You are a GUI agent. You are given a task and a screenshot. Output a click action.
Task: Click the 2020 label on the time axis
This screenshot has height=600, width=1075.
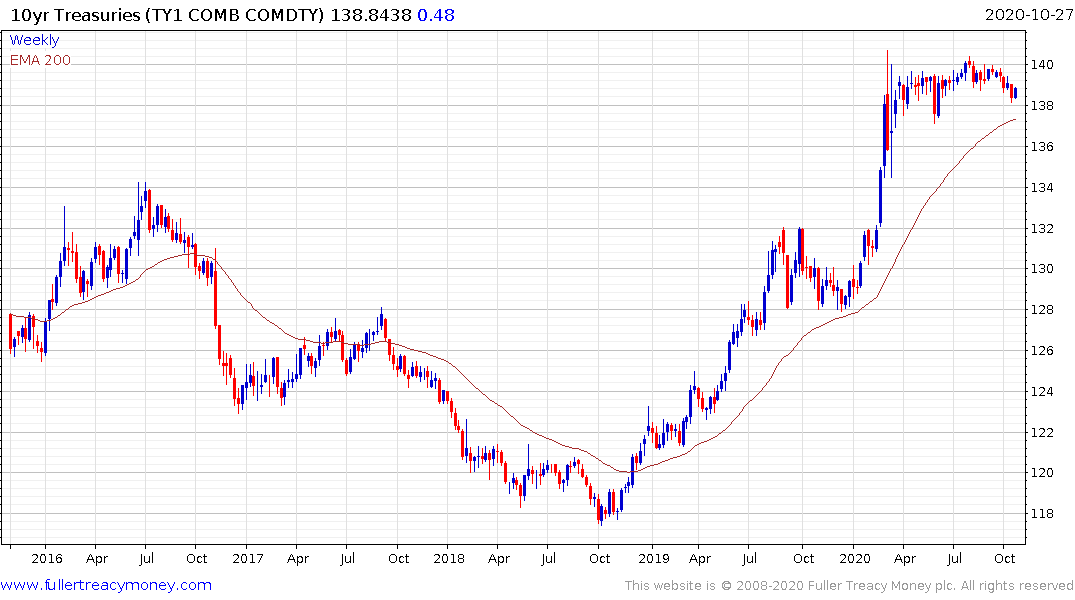[x=855, y=558]
